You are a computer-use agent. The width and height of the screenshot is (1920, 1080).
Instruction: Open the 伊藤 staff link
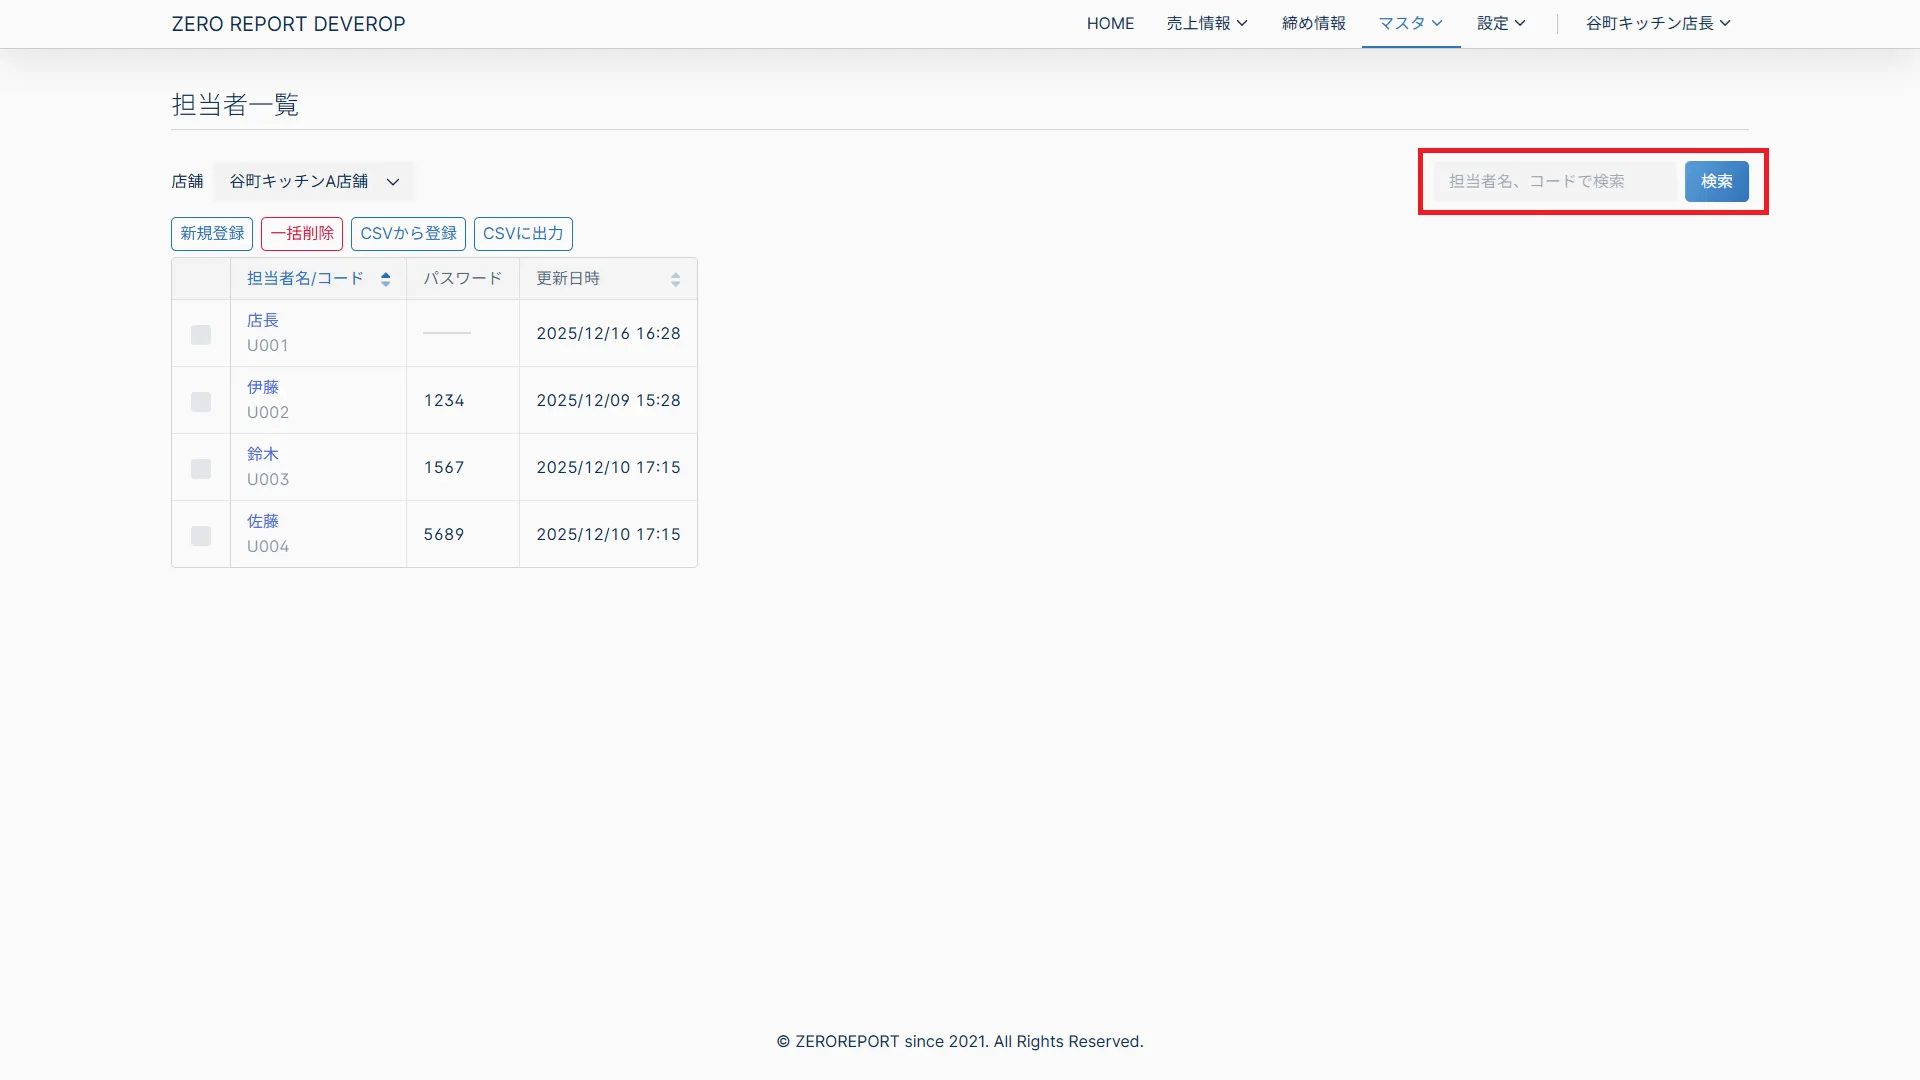click(x=263, y=387)
